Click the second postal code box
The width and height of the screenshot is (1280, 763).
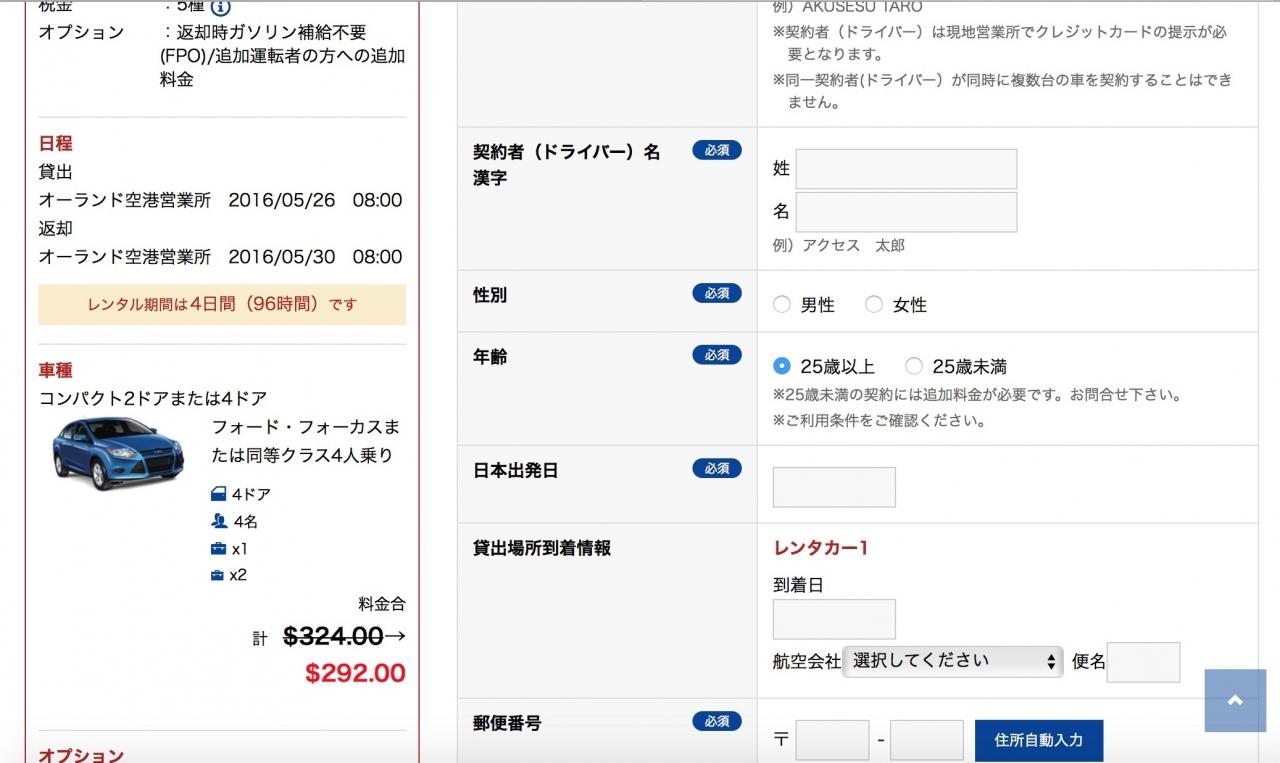coord(926,740)
